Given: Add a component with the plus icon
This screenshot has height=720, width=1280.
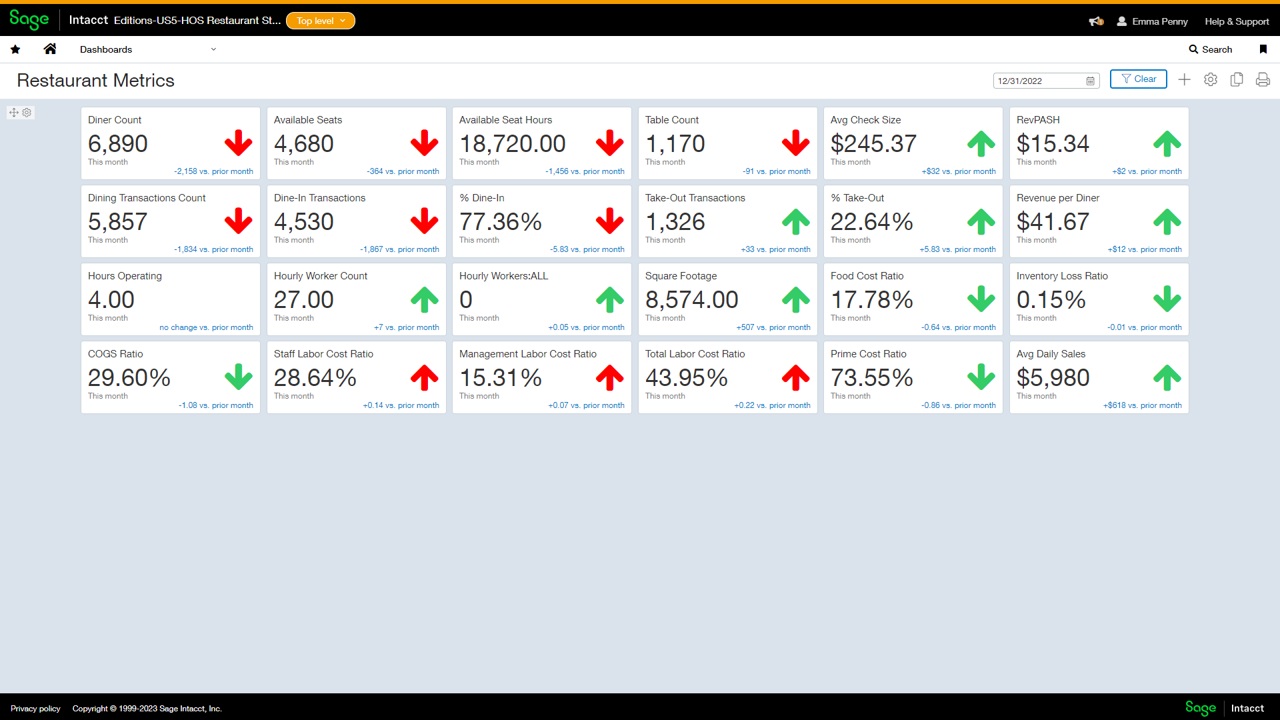Looking at the screenshot, I should pos(1184,80).
